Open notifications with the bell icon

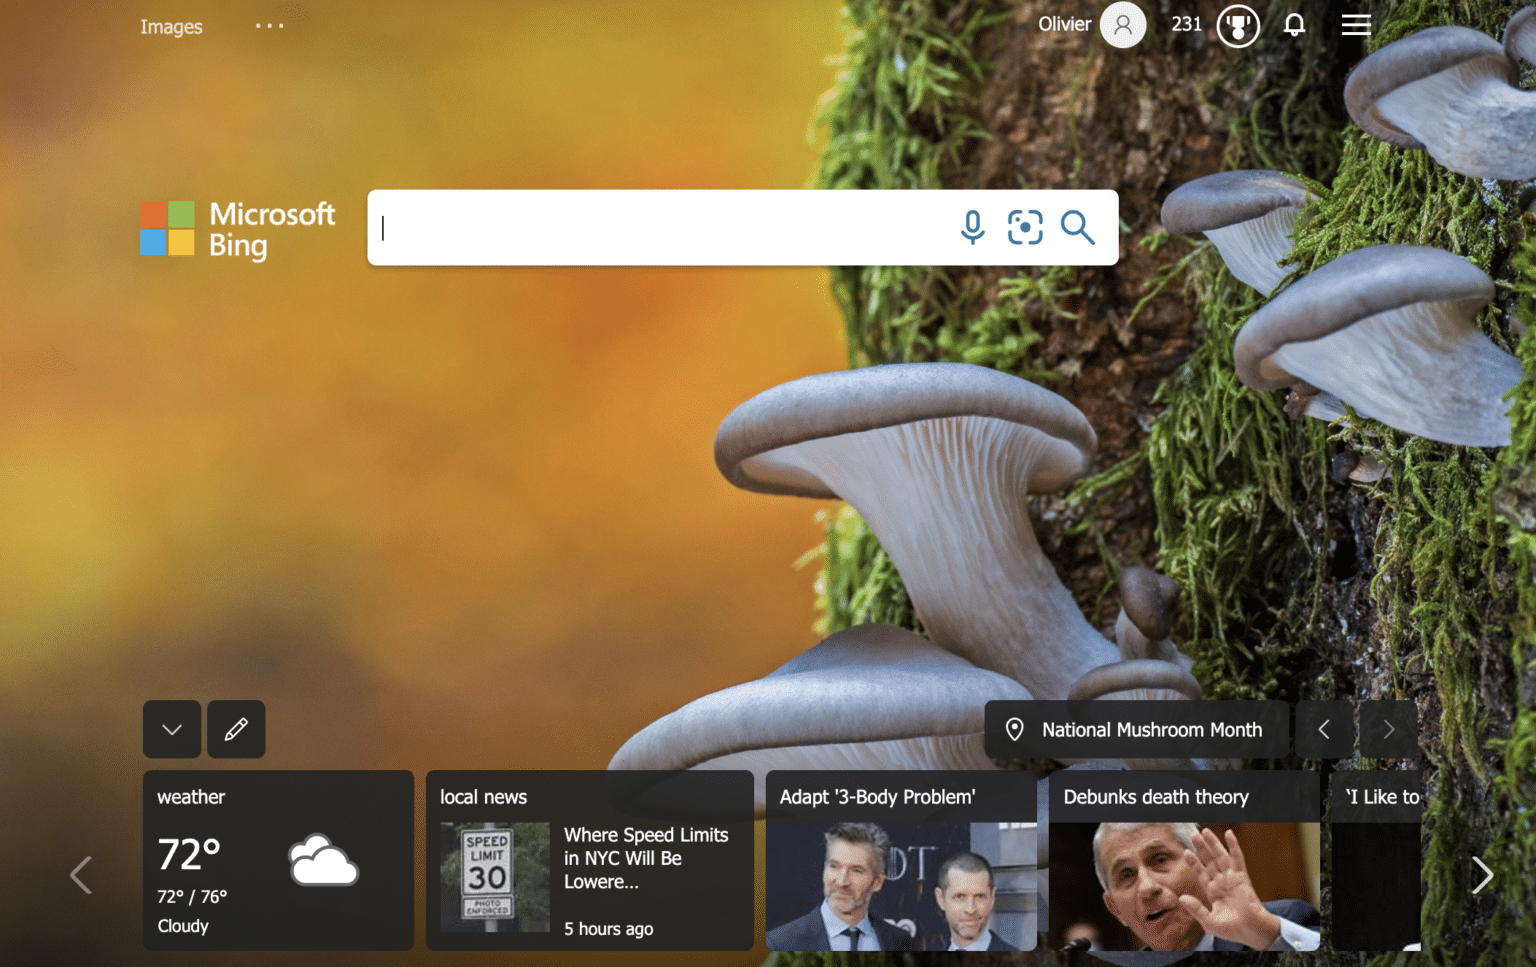click(1294, 25)
